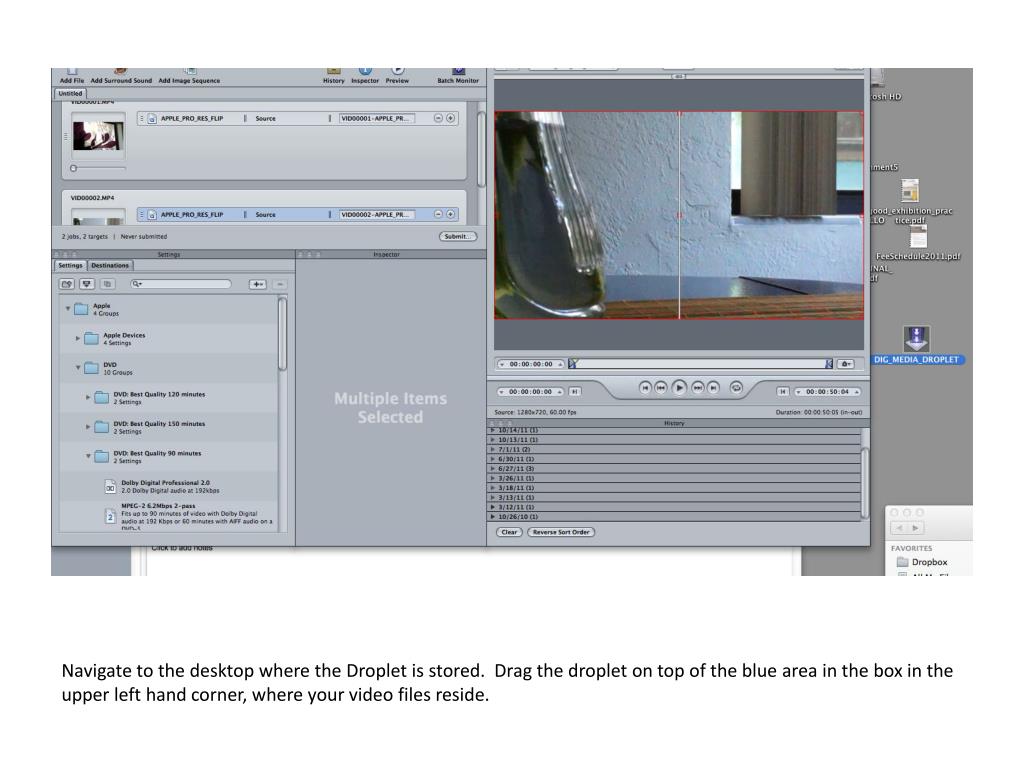Click Source destination in VID00001 target row

265,118
